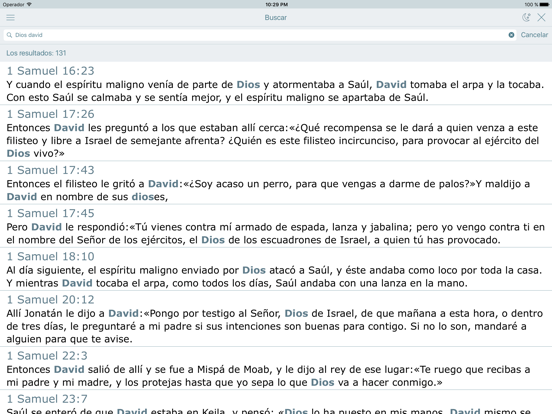Tap the Wi-Fi icon in status bar
552x414 pixels.
click(x=29, y=5)
